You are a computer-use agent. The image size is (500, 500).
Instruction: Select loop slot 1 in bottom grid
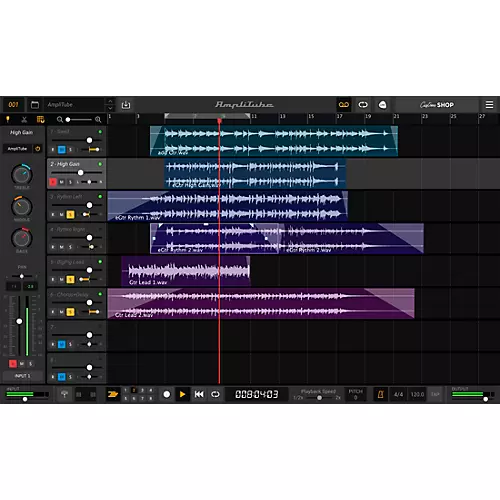point(125,390)
